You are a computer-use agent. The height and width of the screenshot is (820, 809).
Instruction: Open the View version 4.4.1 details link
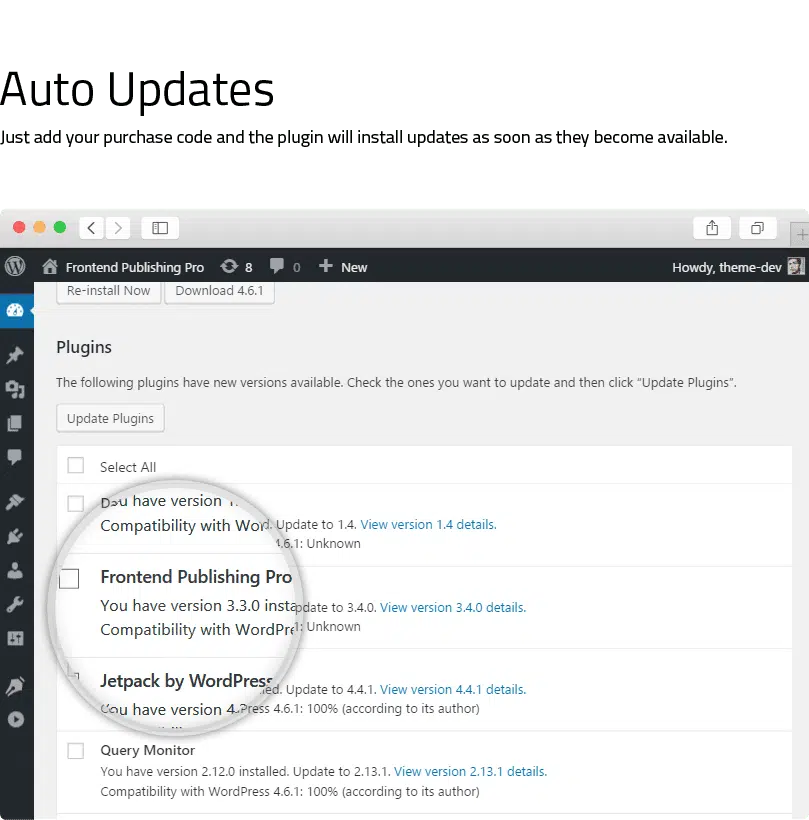point(453,689)
